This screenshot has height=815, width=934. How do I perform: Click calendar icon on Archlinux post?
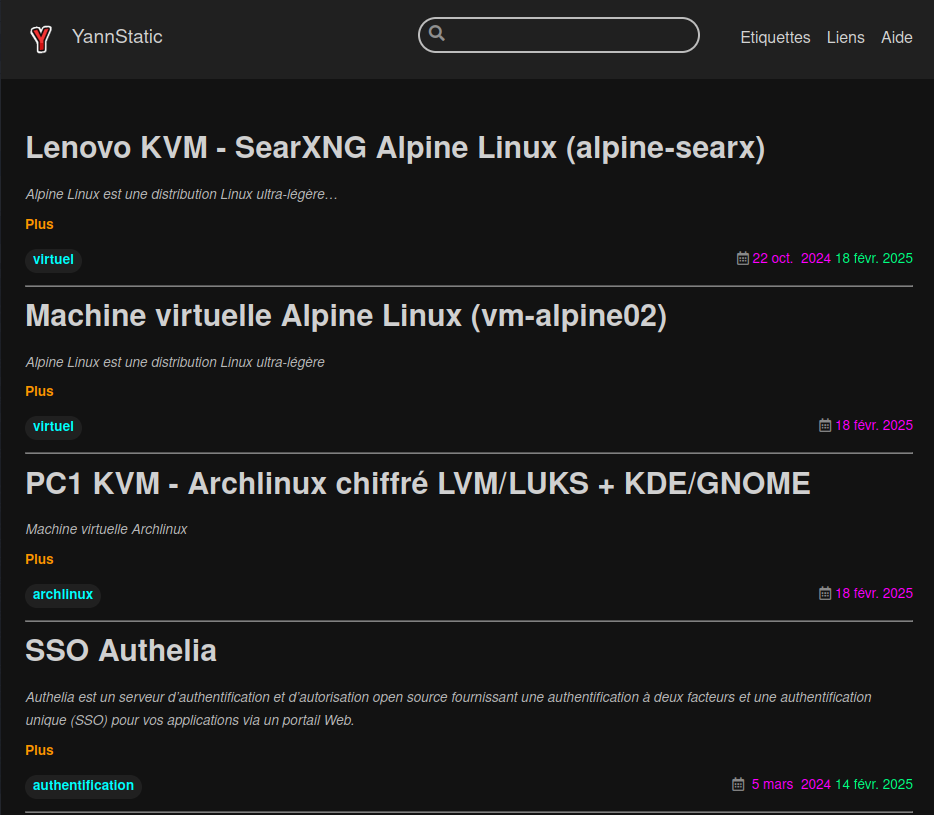(825, 593)
